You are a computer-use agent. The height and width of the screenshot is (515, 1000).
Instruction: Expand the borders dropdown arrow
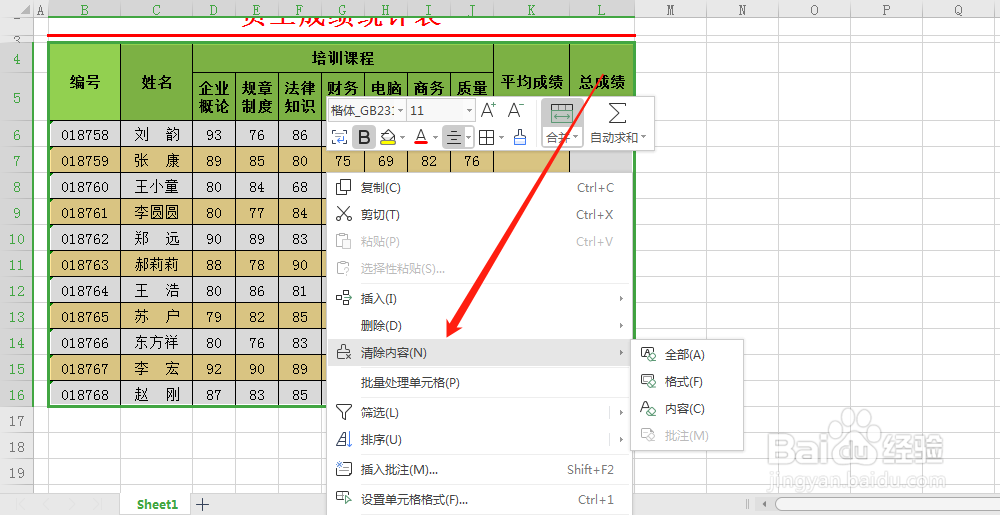[x=501, y=138]
